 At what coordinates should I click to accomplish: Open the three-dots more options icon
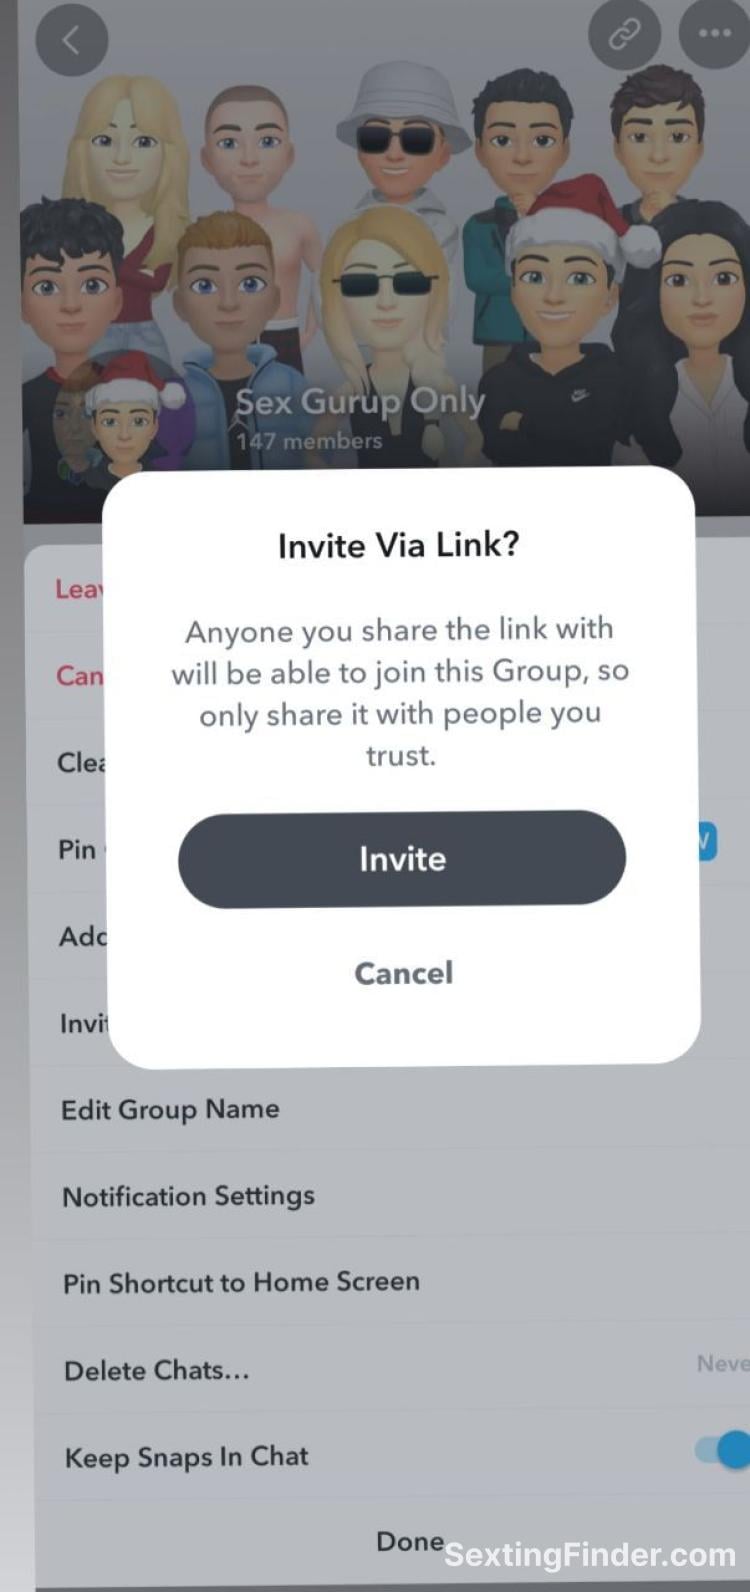pos(714,33)
